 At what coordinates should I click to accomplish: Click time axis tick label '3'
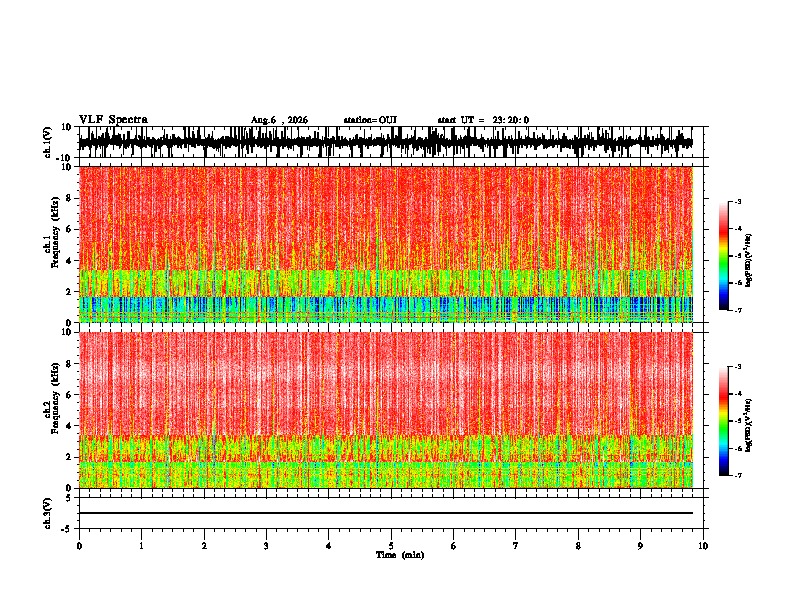coord(266,546)
